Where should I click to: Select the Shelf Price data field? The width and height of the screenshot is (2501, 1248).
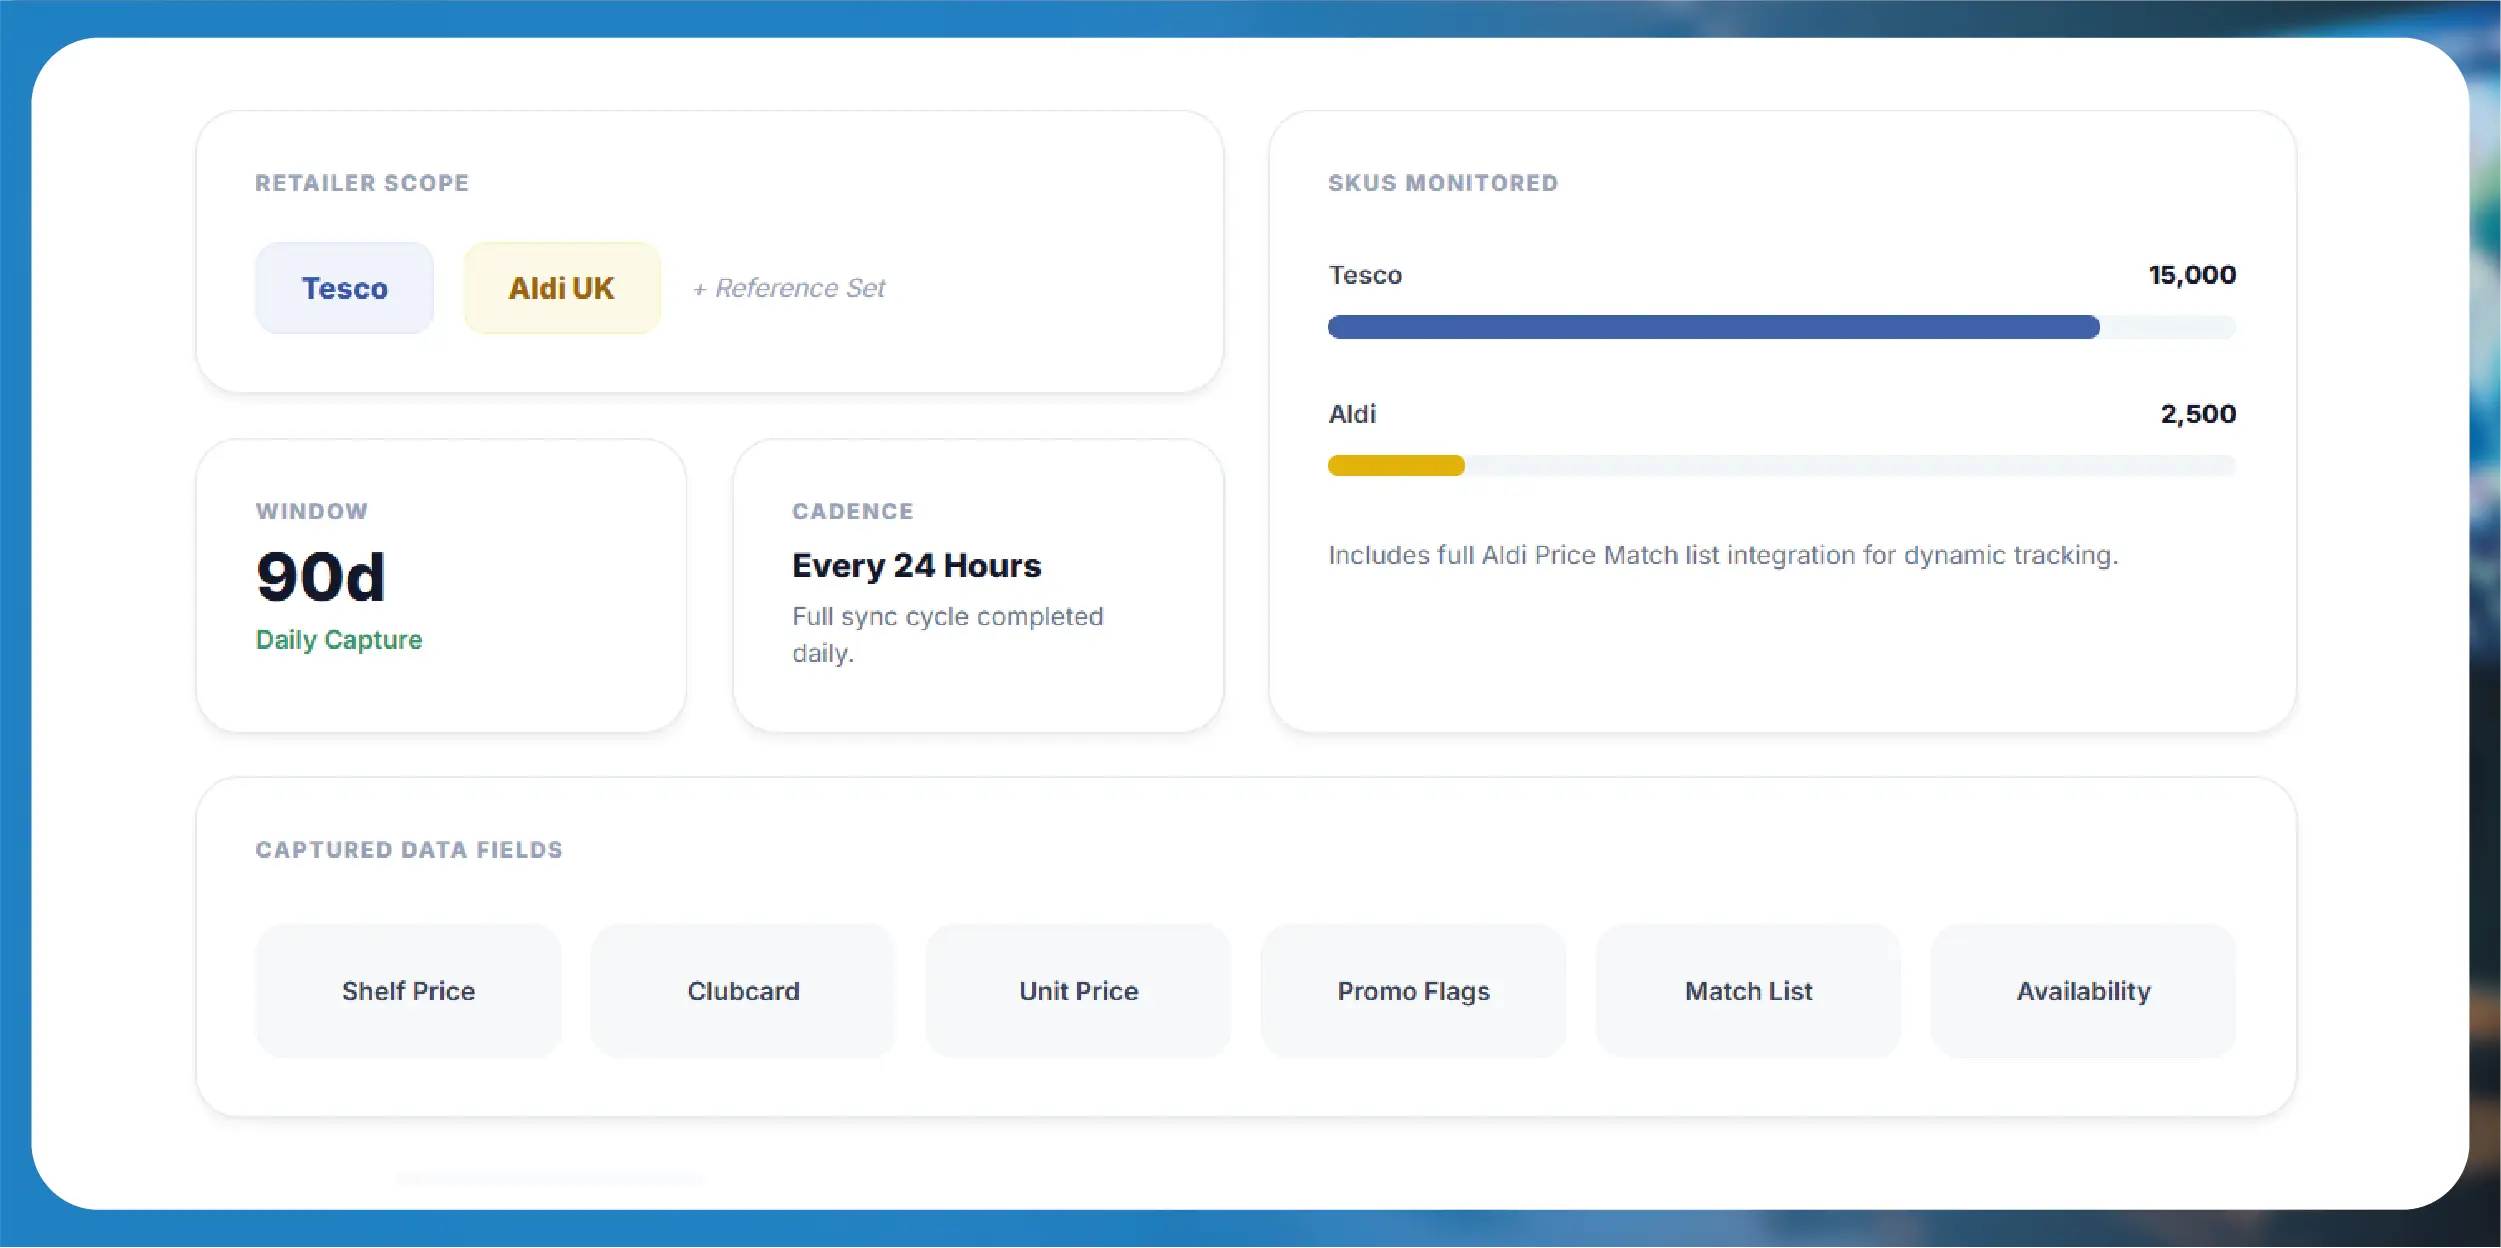point(408,991)
